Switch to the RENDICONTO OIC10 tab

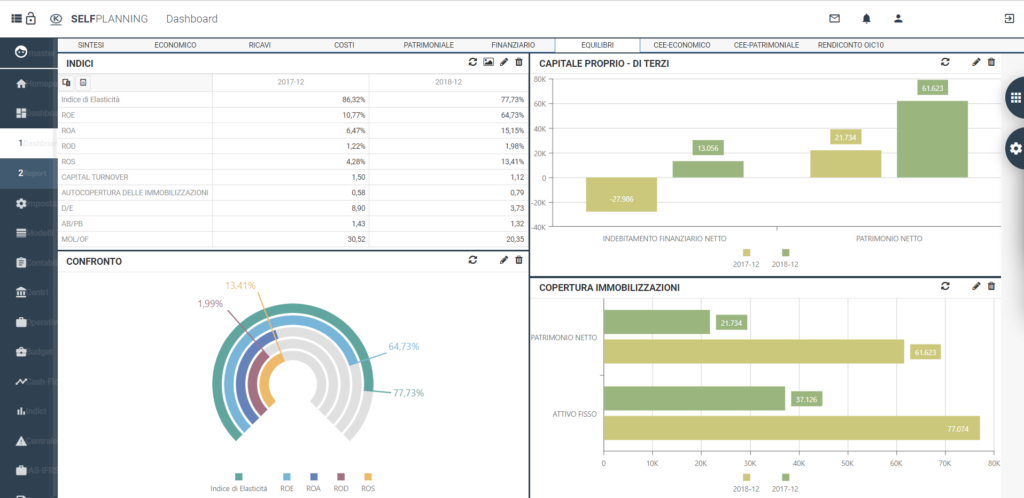850,45
